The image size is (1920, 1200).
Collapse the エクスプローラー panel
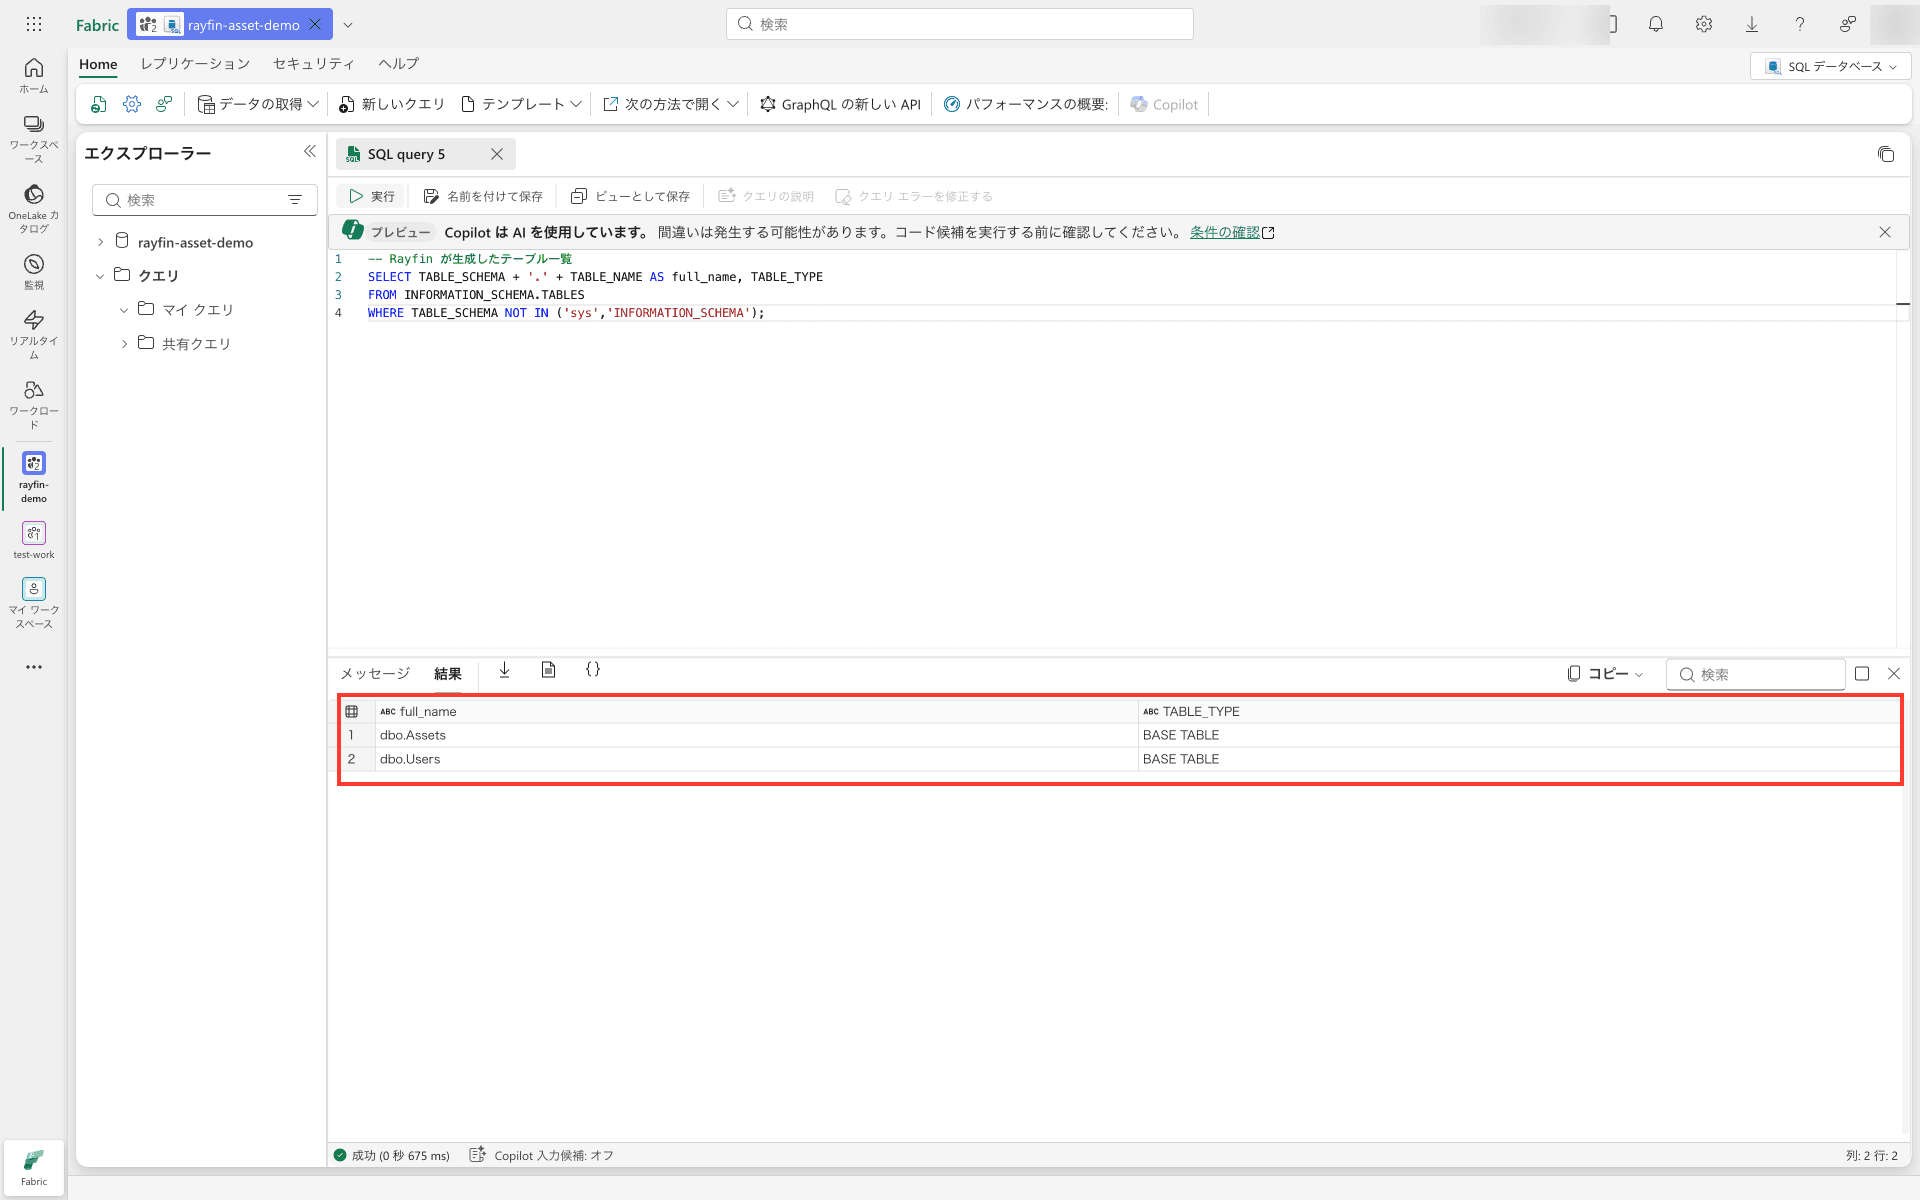tap(310, 151)
